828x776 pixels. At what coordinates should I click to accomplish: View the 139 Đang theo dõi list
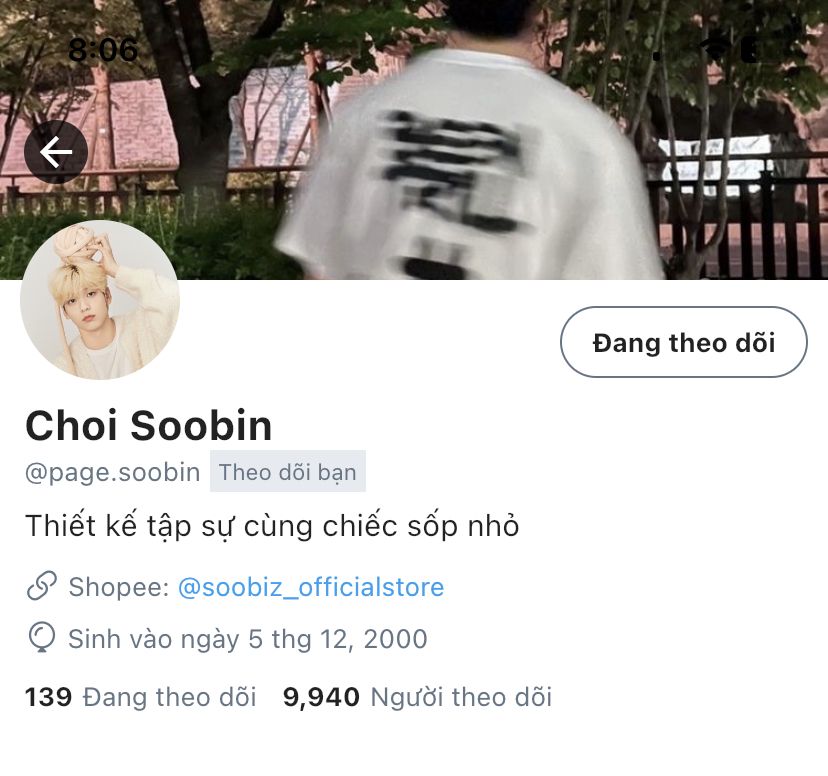pyautogui.click(x=140, y=697)
